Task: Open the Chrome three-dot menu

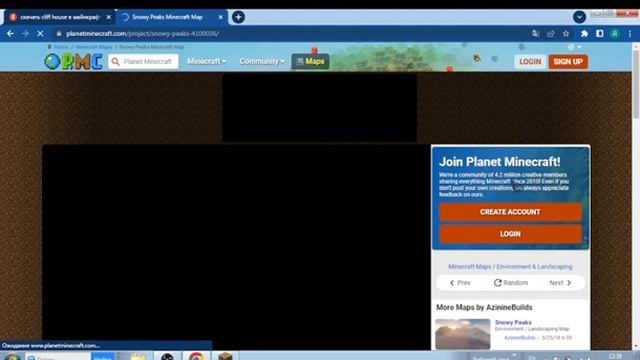Action: 630,33
